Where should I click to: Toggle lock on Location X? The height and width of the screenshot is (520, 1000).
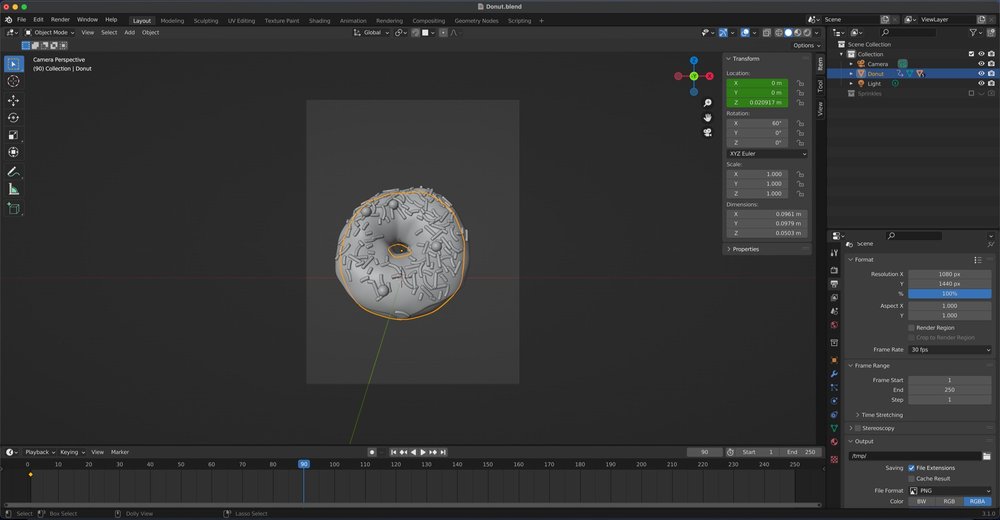click(800, 83)
